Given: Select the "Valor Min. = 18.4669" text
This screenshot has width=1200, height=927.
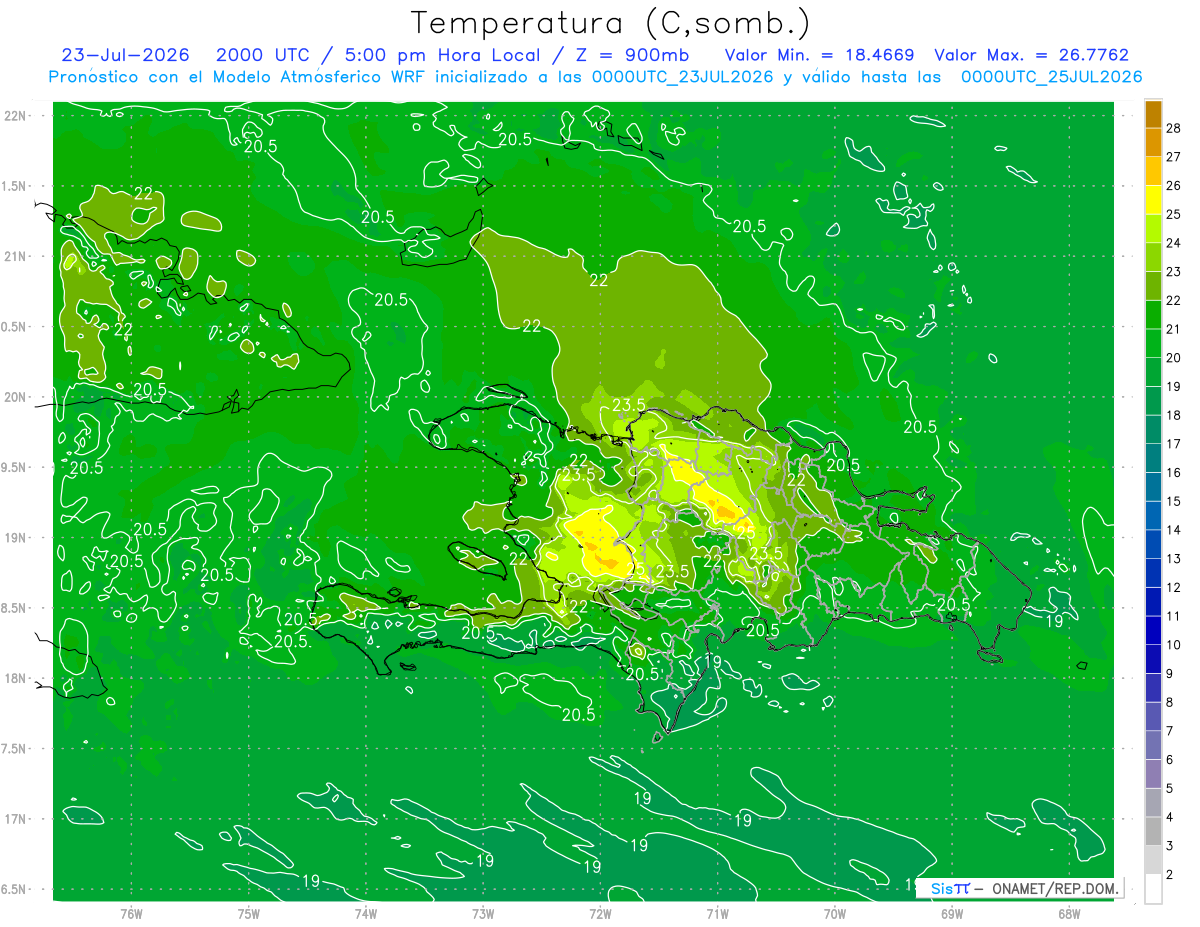Looking at the screenshot, I should tap(819, 55).
